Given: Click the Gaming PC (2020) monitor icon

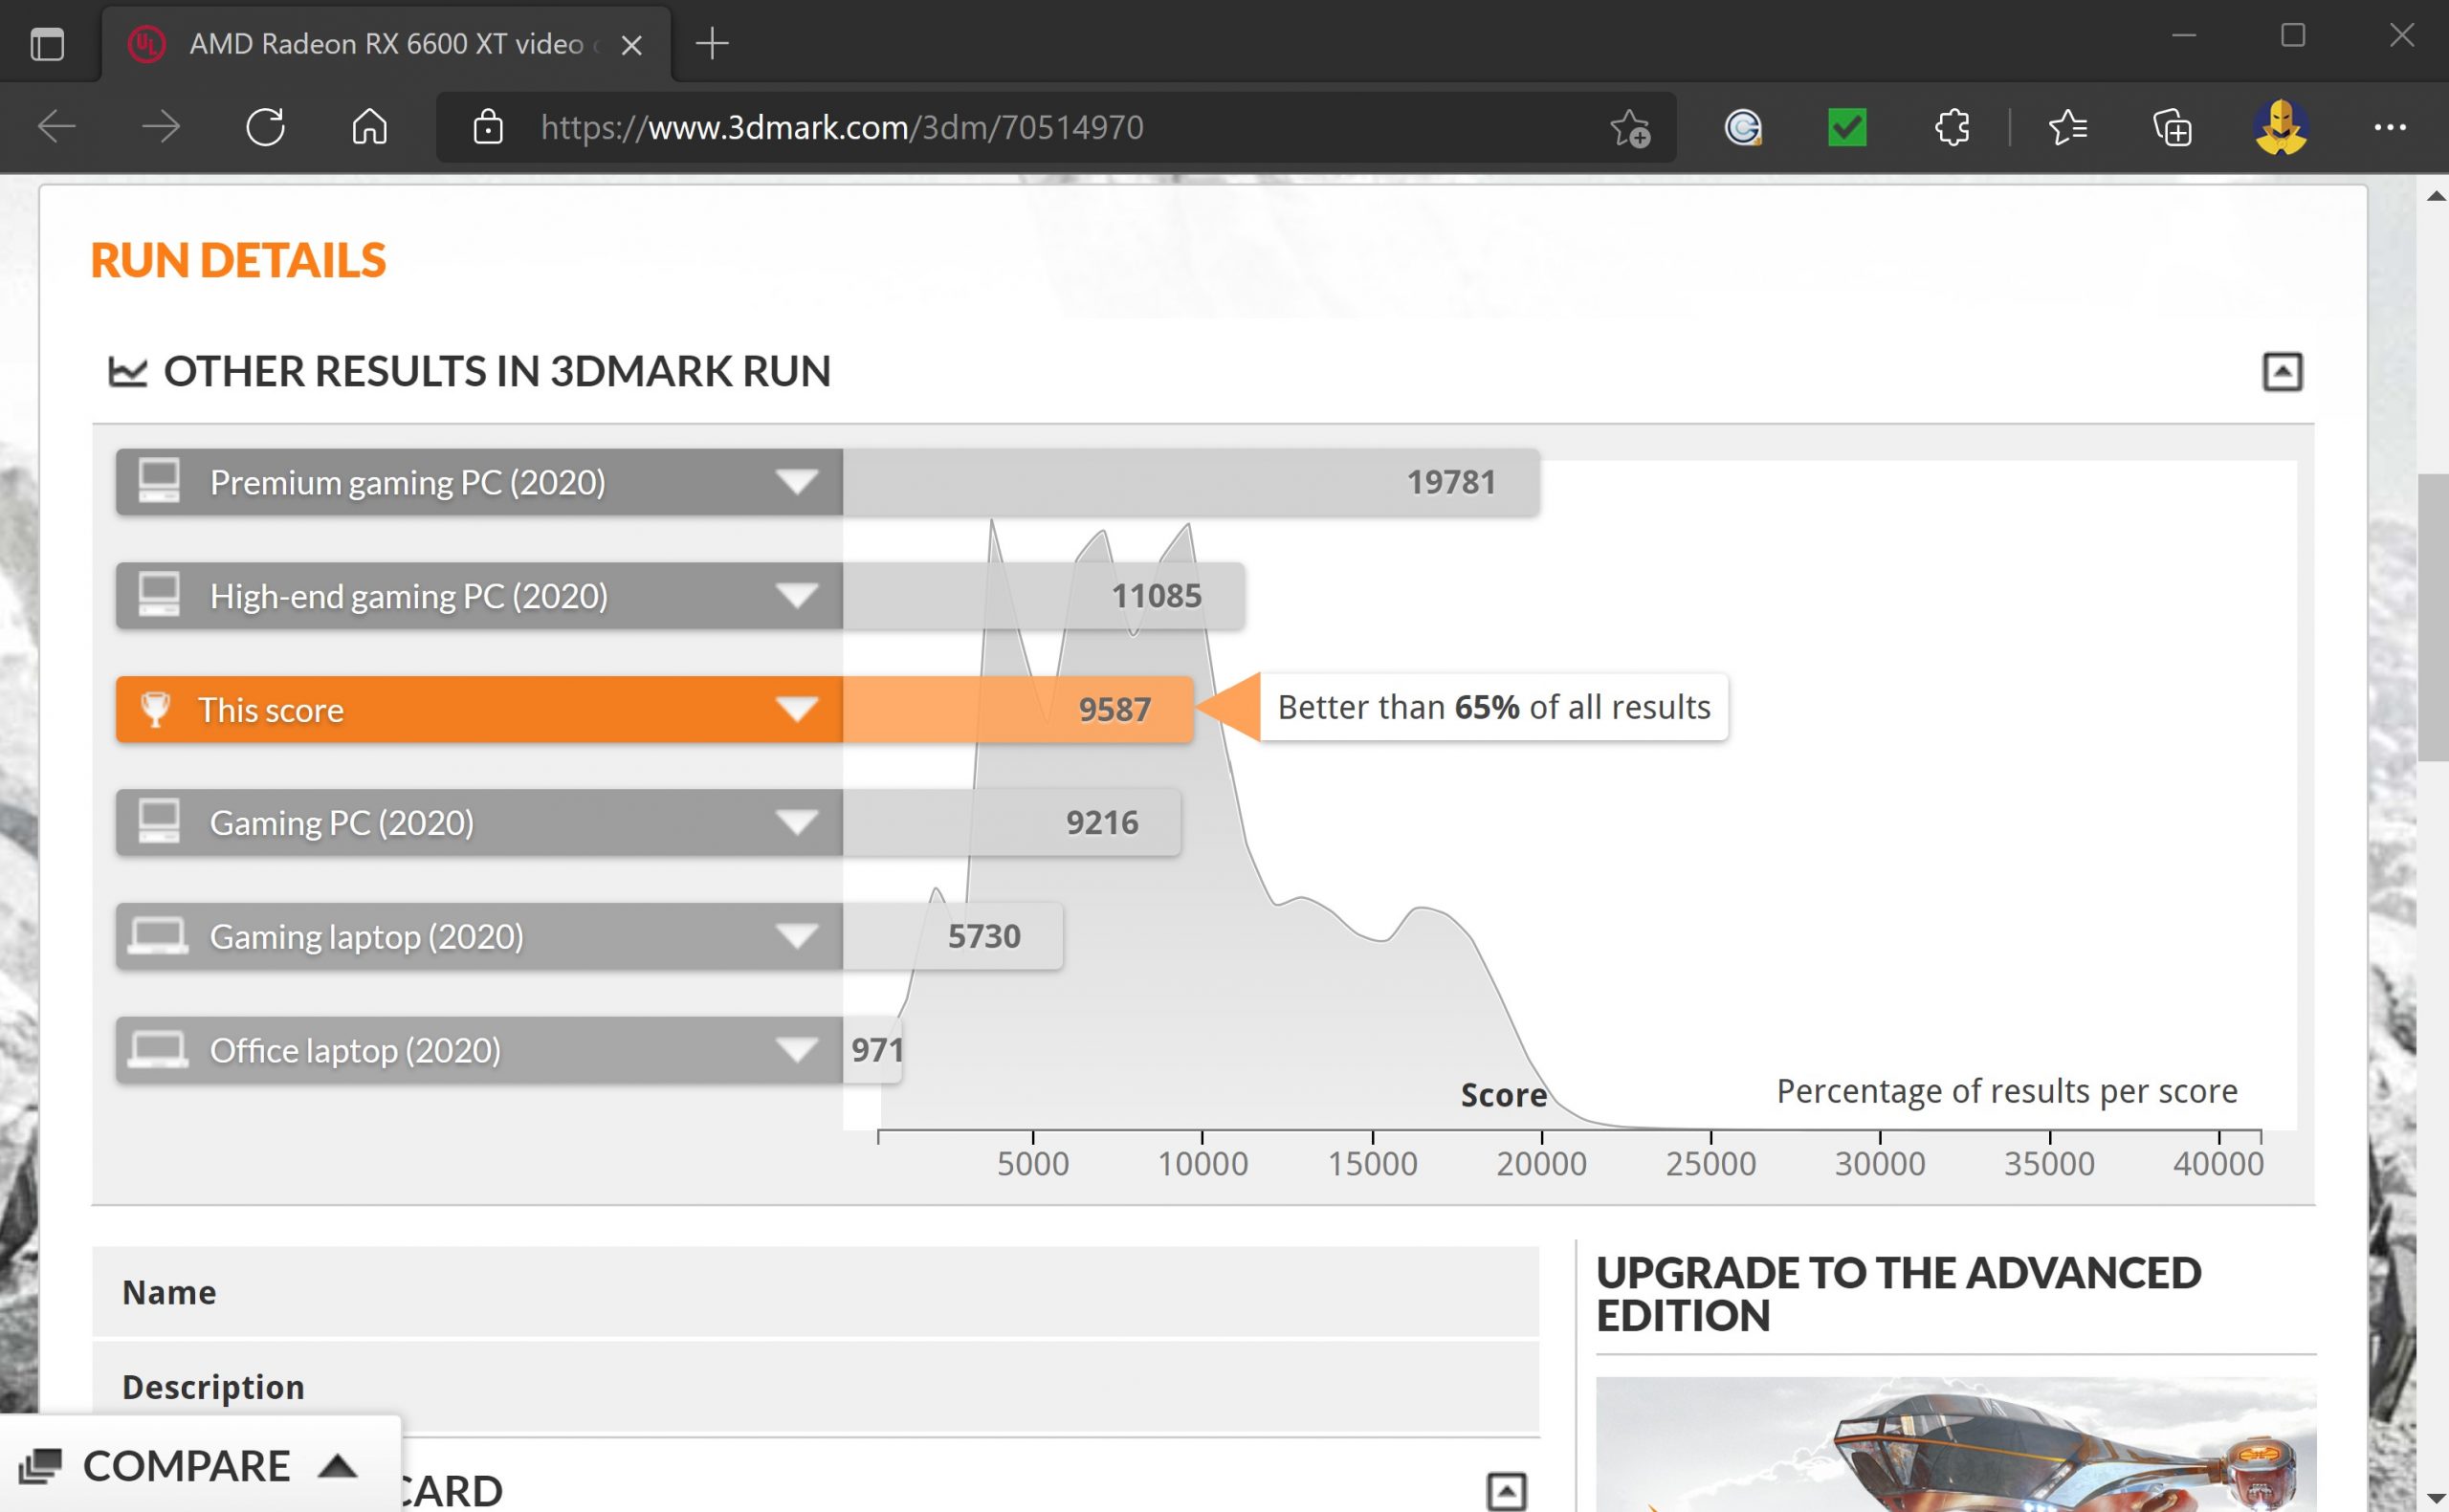Looking at the screenshot, I should point(158,822).
